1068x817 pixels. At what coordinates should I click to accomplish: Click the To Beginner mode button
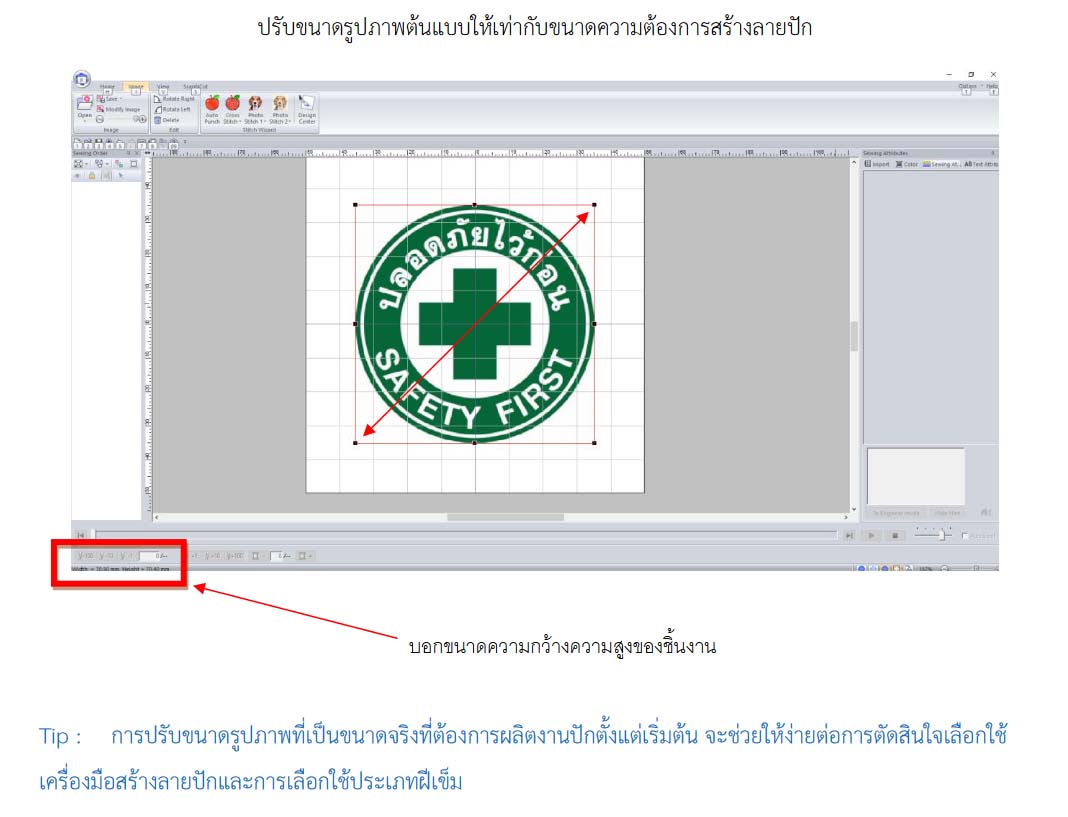pyautogui.click(x=896, y=512)
